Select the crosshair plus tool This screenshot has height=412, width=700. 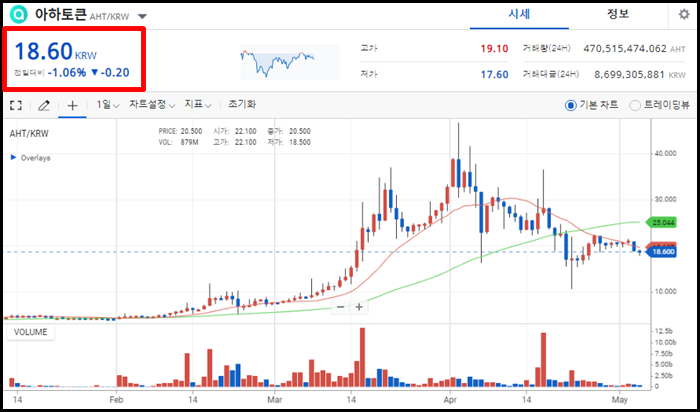72,105
